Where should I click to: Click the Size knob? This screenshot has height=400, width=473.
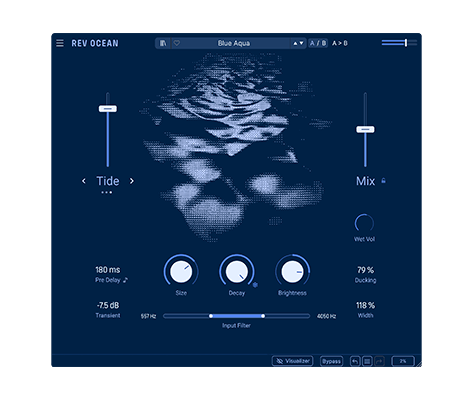click(x=181, y=272)
